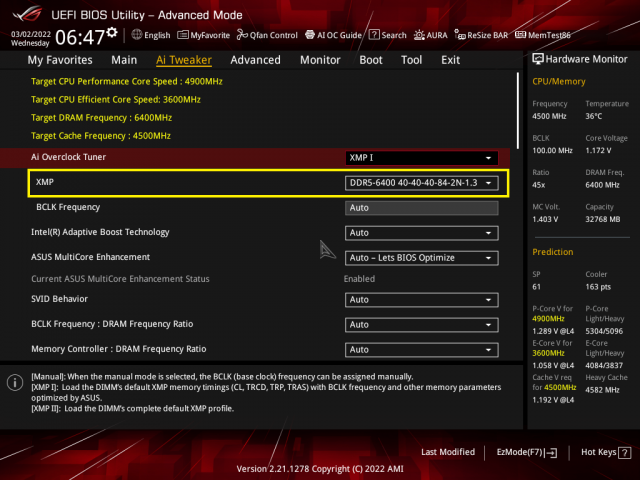Open the XMP profile dropdown
The image size is (640, 480).
[421, 183]
